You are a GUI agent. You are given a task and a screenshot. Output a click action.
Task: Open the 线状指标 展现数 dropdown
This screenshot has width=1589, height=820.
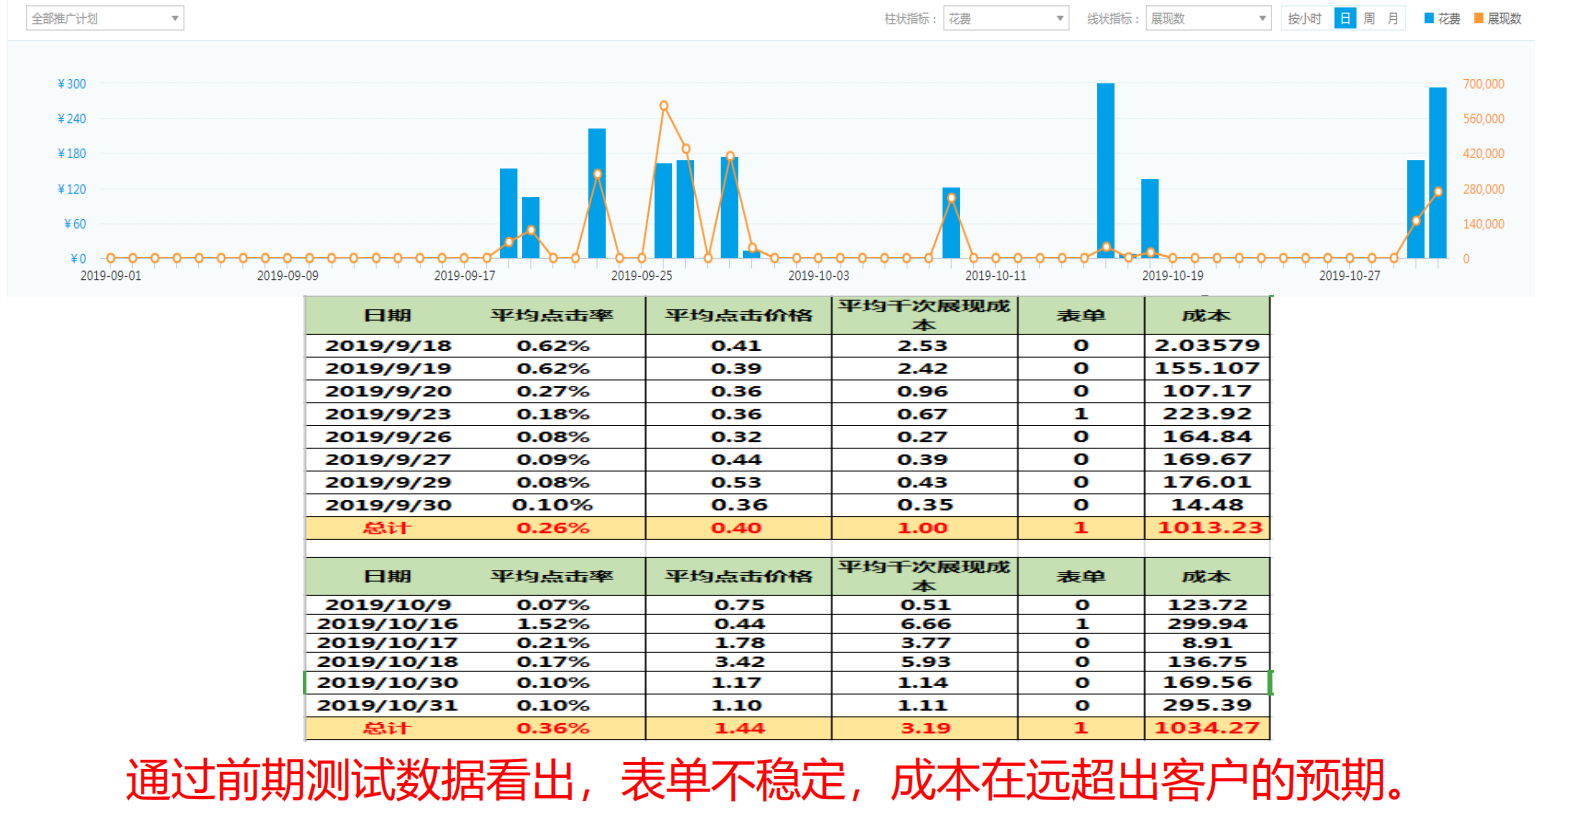click(1208, 18)
